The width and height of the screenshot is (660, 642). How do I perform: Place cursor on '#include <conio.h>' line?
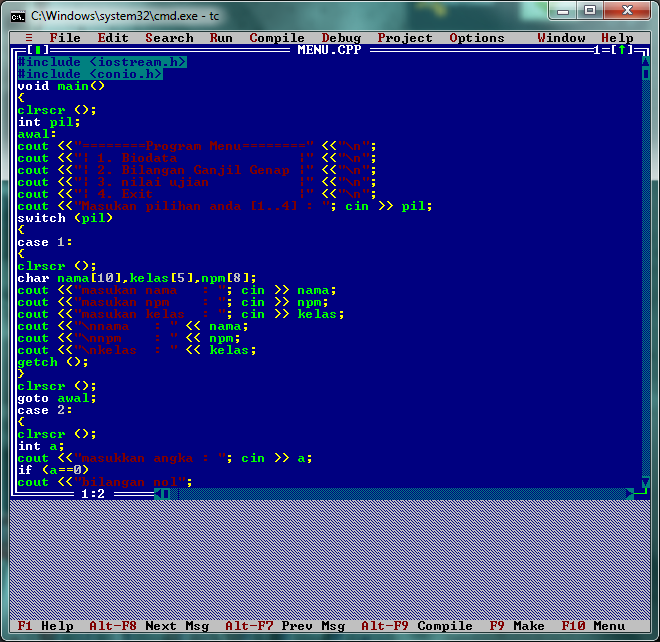[90, 74]
